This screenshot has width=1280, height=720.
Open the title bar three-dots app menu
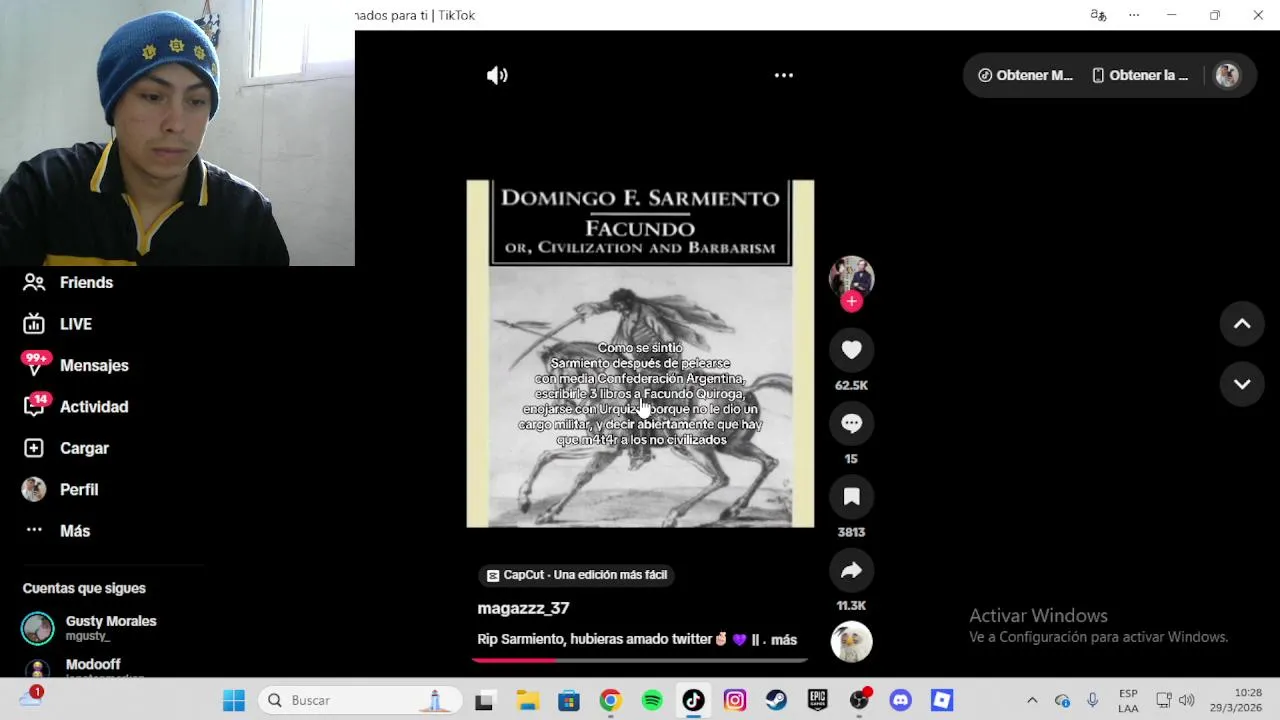1134,15
